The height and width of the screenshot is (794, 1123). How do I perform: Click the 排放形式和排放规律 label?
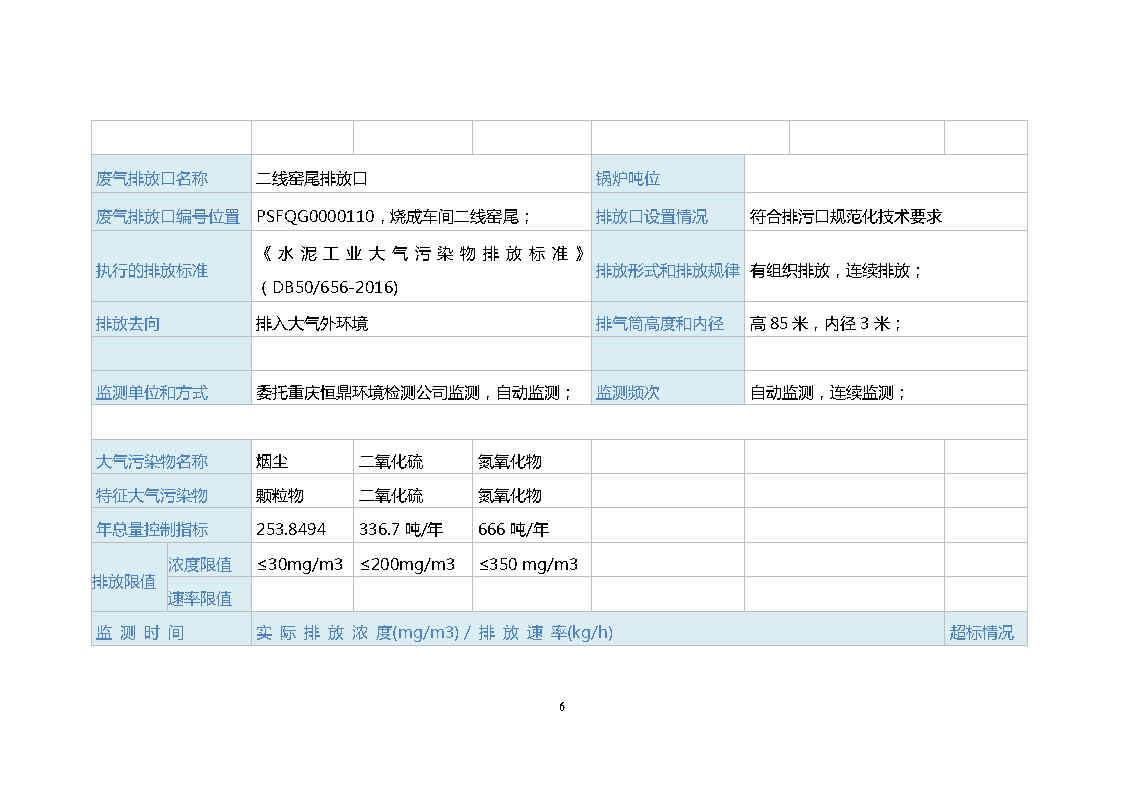(667, 271)
